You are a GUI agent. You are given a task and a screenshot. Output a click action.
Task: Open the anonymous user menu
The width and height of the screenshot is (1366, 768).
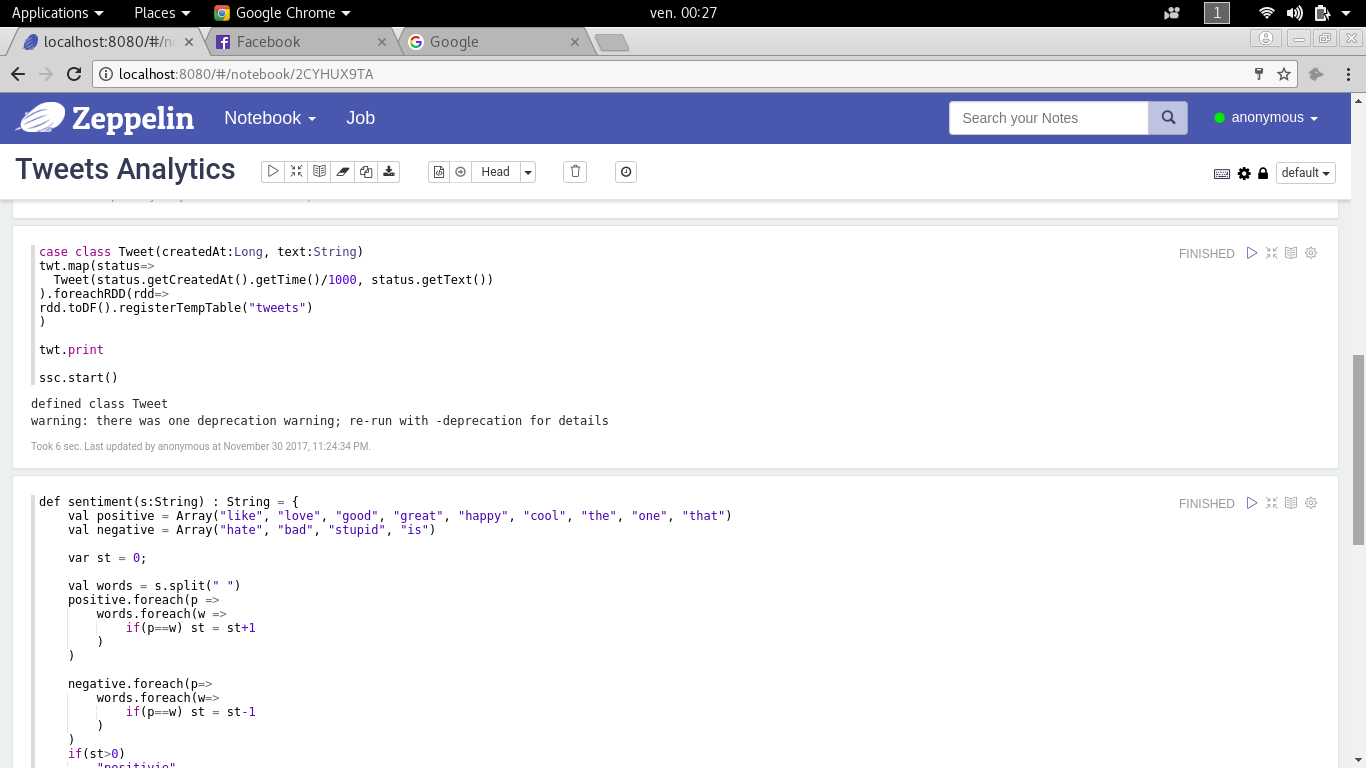coord(1266,118)
